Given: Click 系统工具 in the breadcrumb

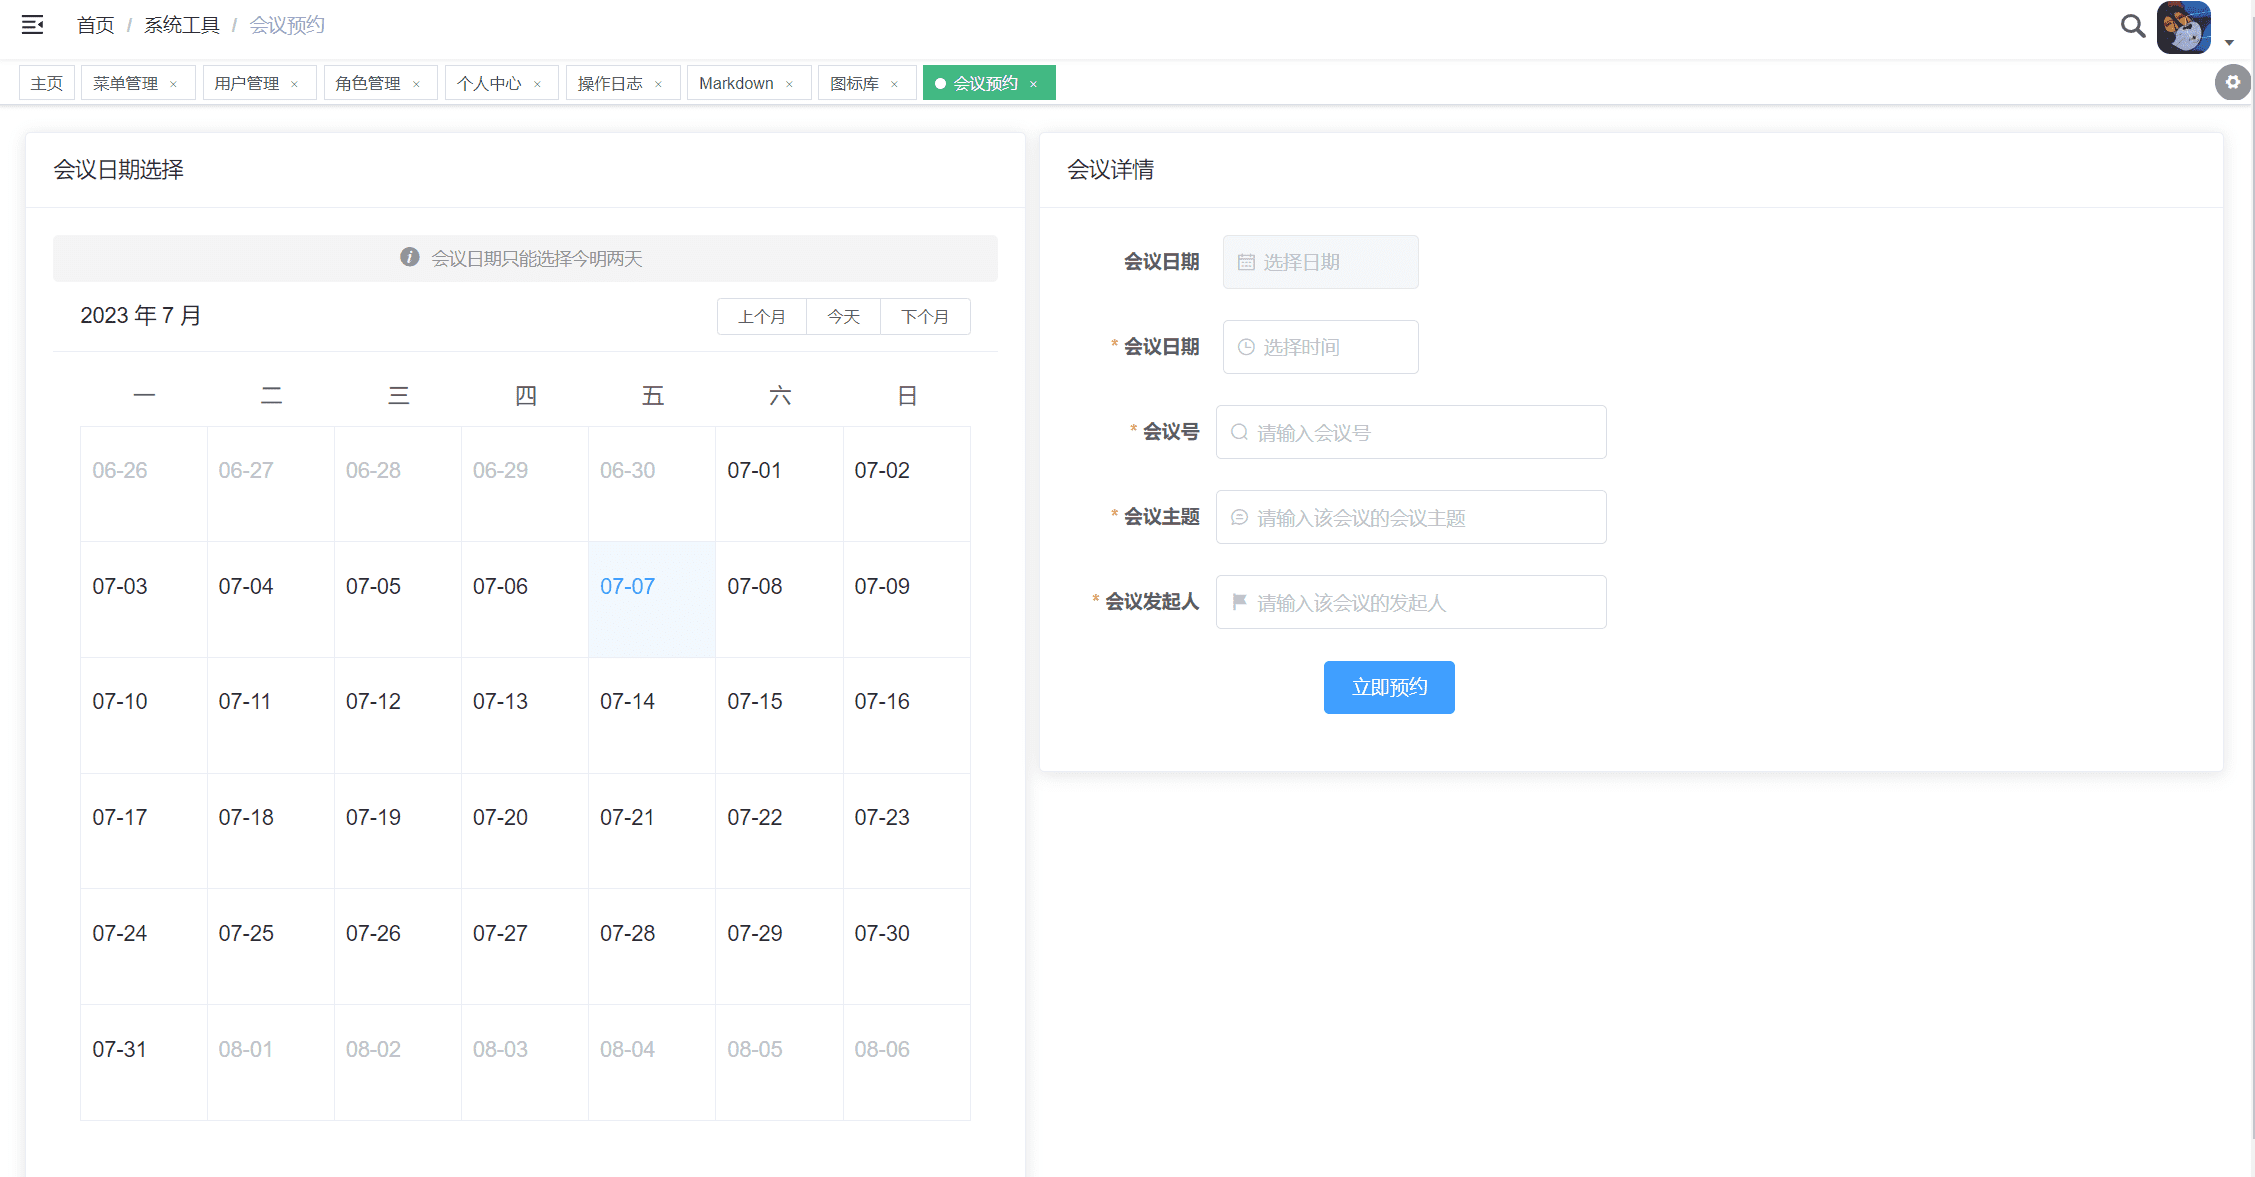Looking at the screenshot, I should pos(182,25).
